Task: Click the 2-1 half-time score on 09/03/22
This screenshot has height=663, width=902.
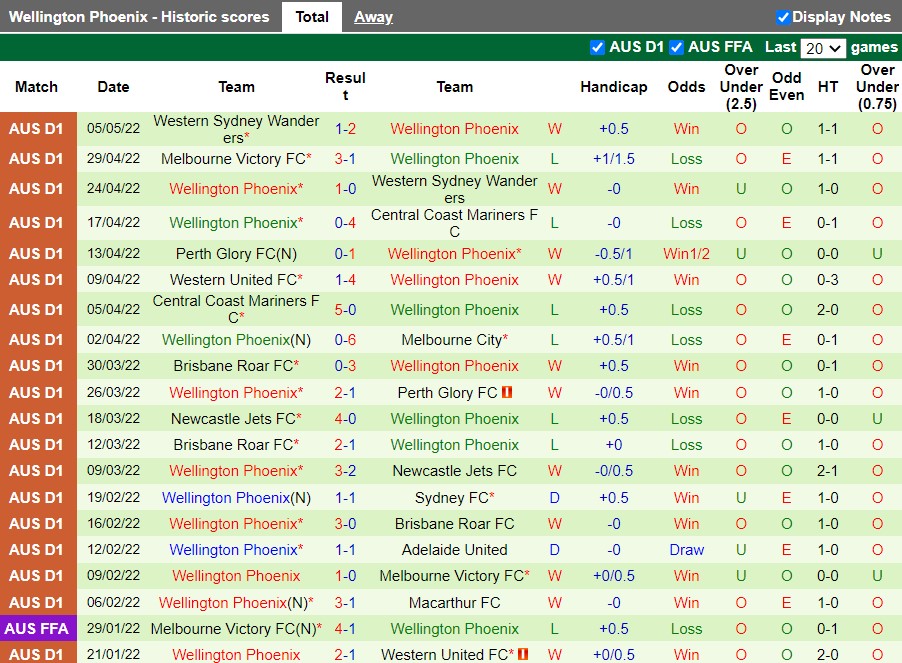Action: (x=828, y=470)
